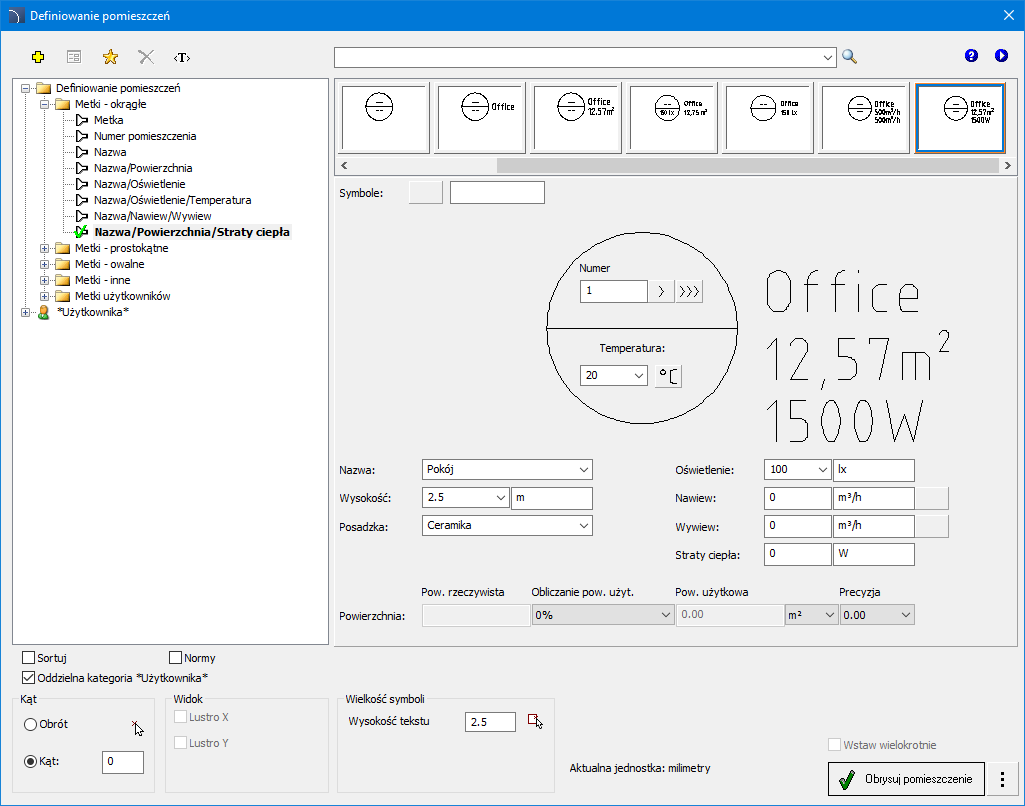Open the three-dots more options button
1025x806 pixels.
point(1001,778)
